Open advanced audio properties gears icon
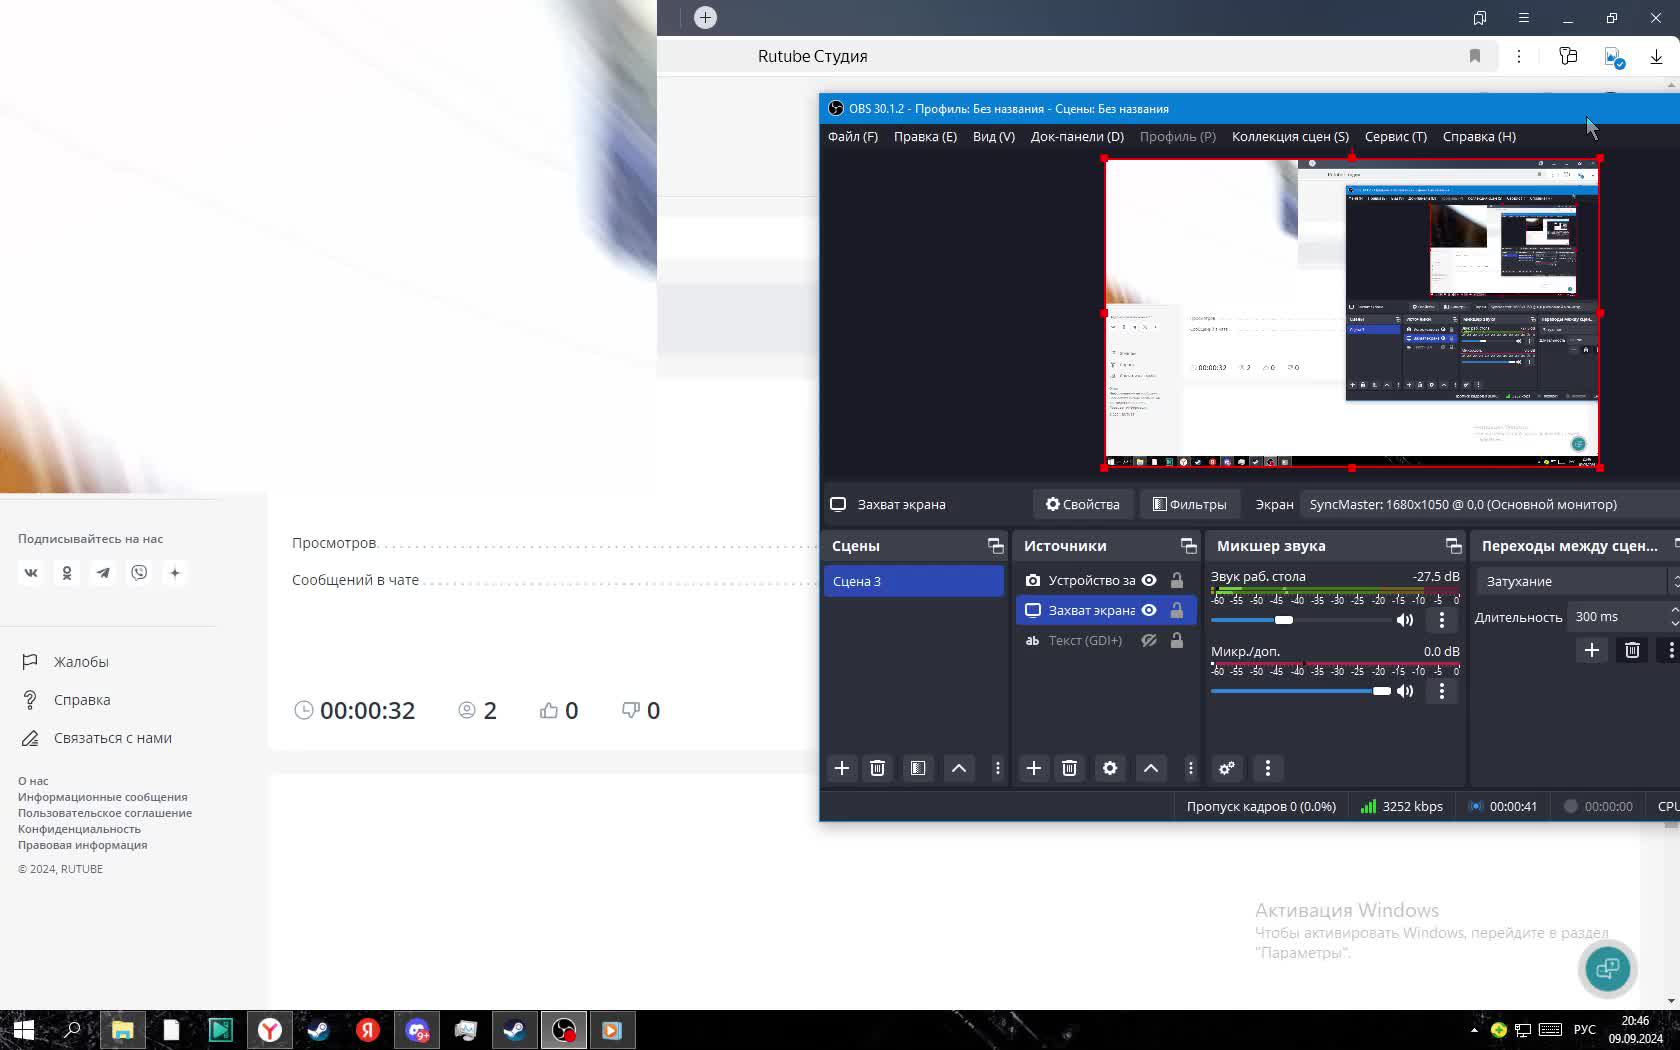This screenshot has width=1680, height=1050. 1227,768
